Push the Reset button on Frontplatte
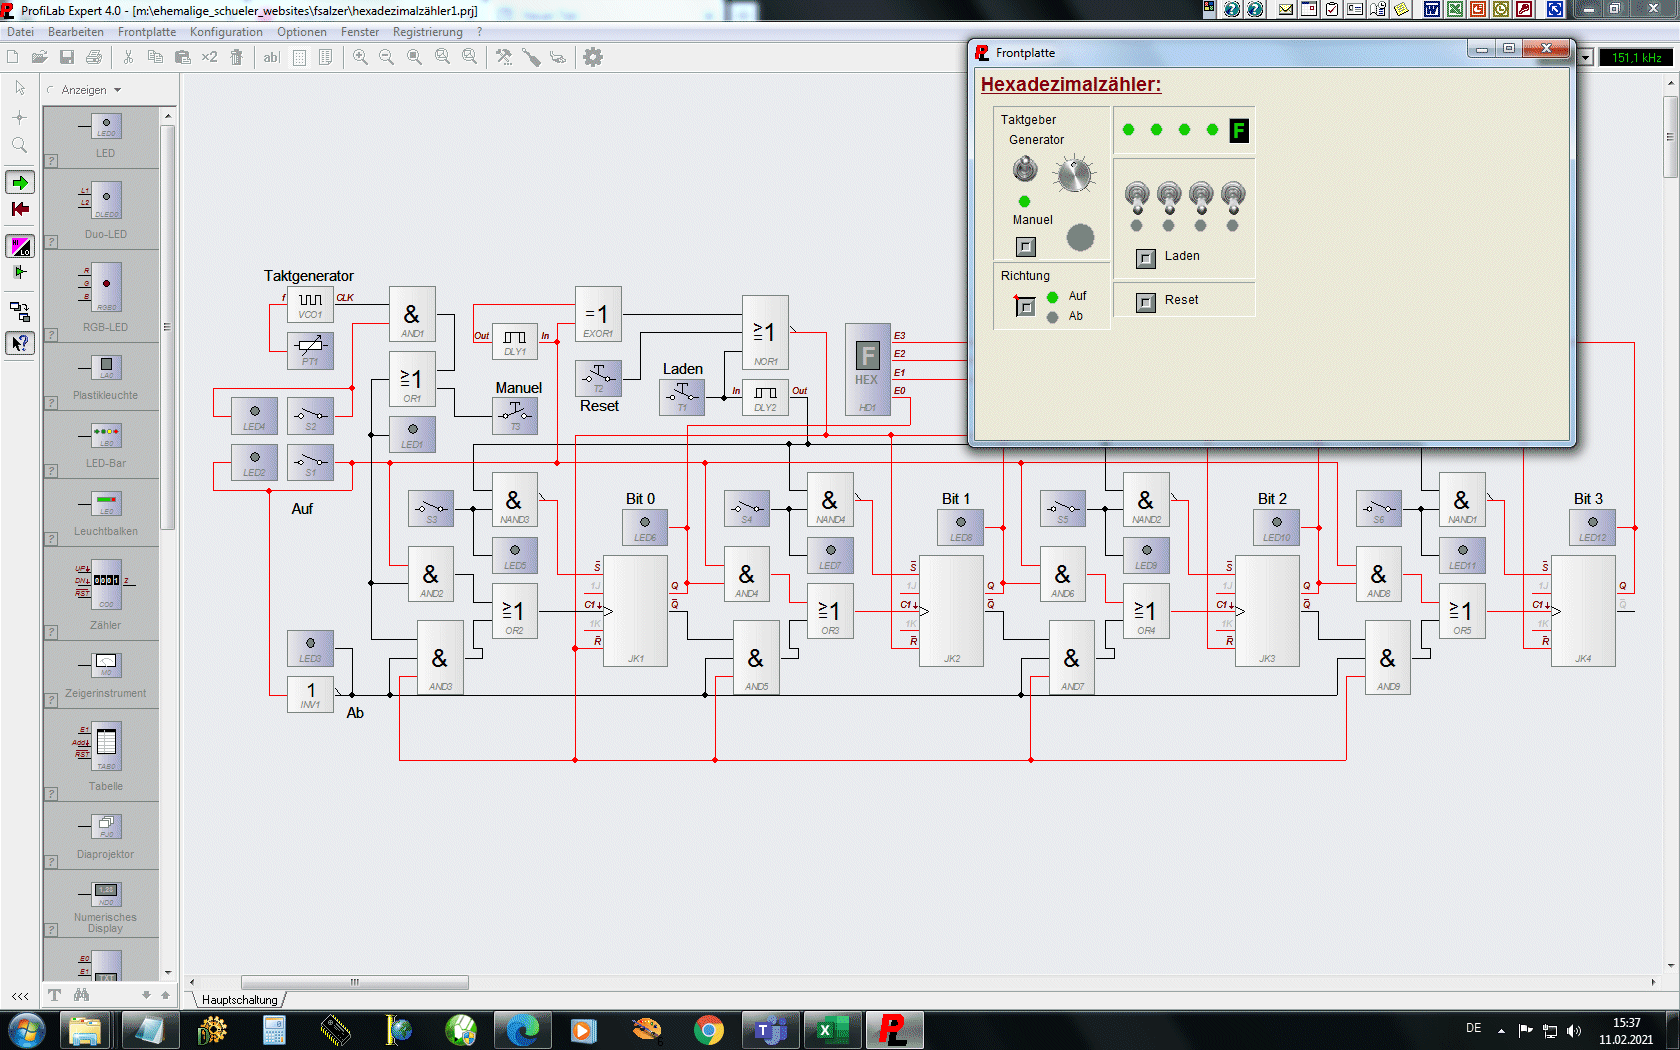Screen dimensions: 1680x1050 1146,302
